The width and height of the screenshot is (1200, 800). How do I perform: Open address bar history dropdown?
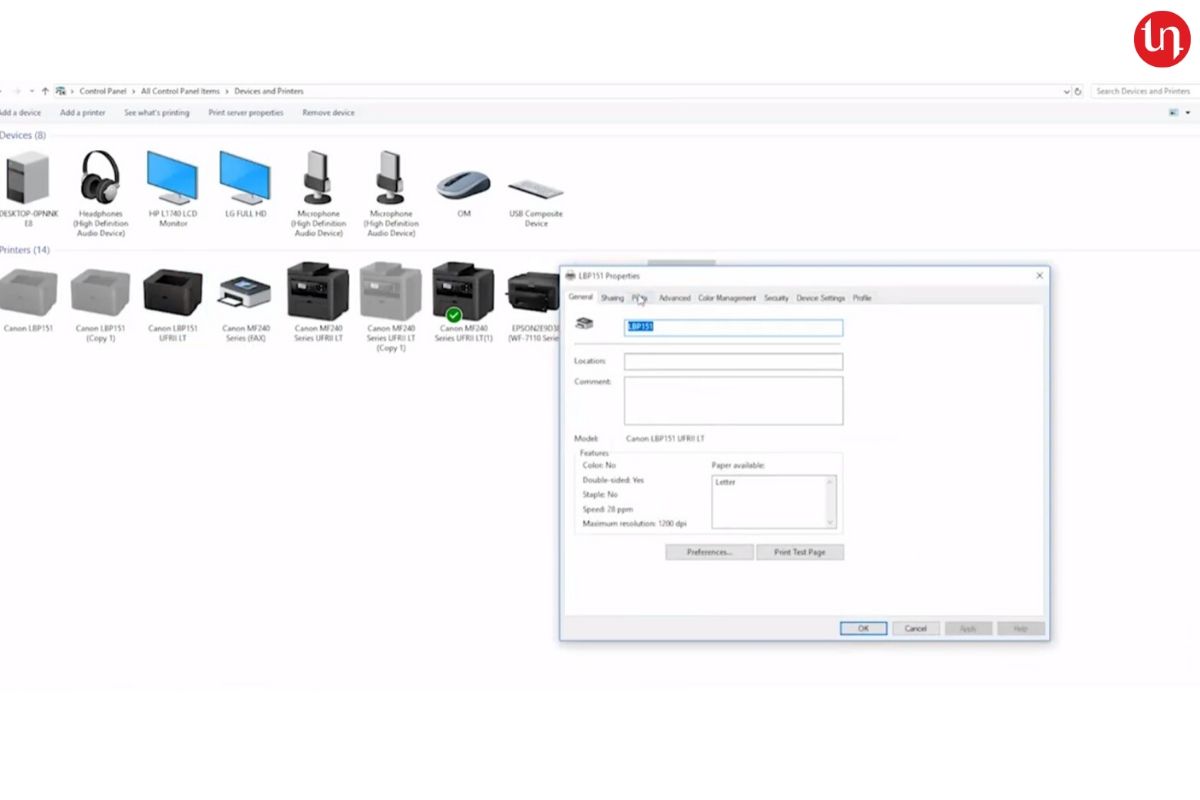click(x=1067, y=91)
